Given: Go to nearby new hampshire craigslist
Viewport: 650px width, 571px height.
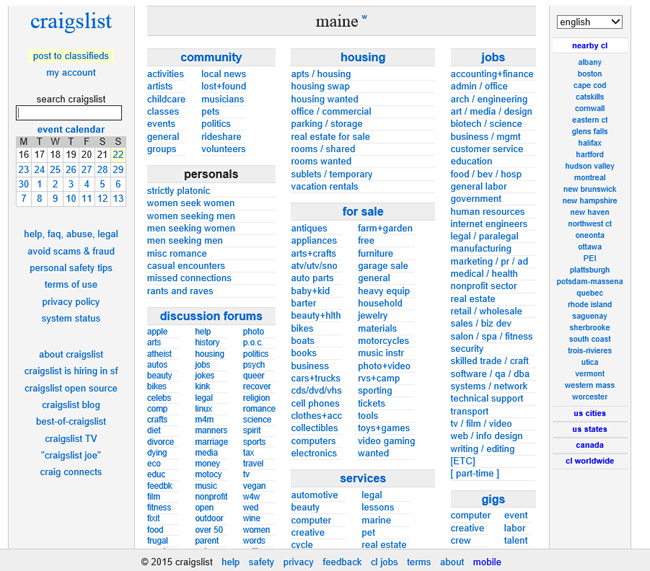Looking at the screenshot, I should coord(589,201).
